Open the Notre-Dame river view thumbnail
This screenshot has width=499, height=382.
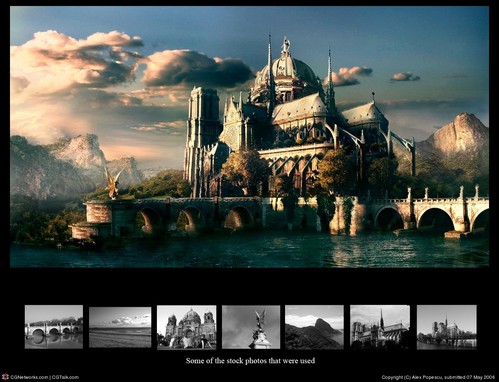[447, 327]
